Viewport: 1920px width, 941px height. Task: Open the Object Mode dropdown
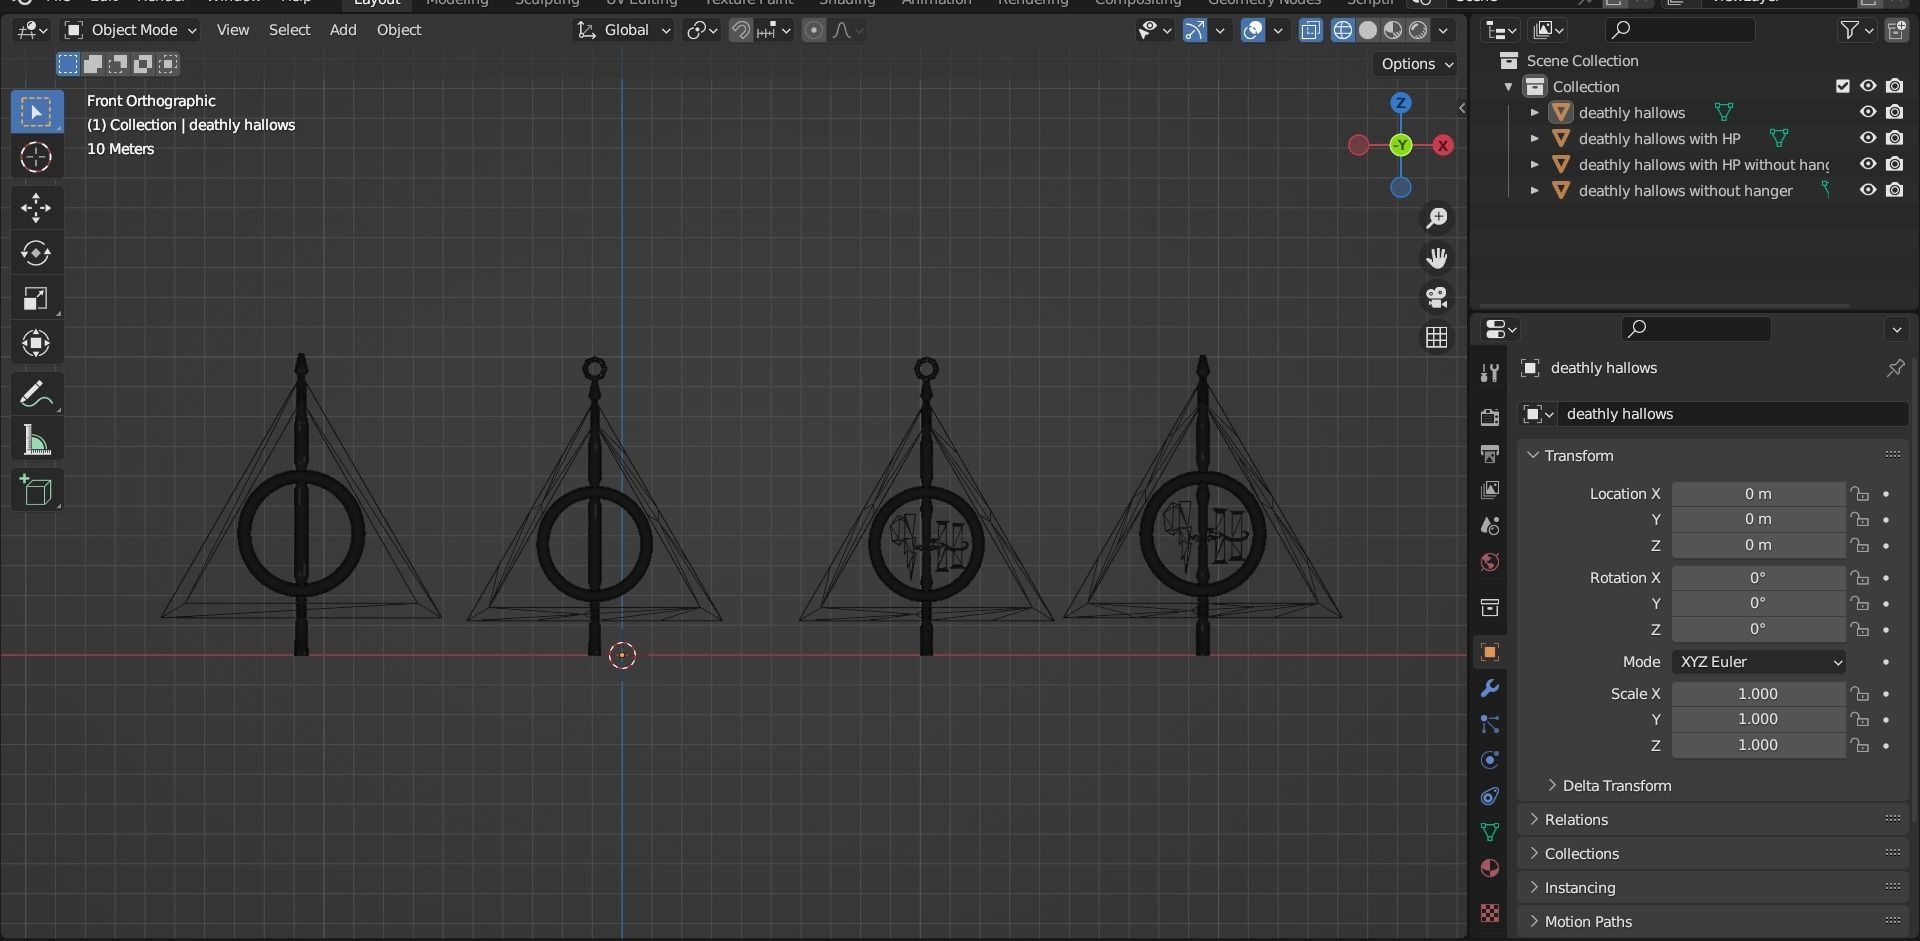[x=130, y=30]
